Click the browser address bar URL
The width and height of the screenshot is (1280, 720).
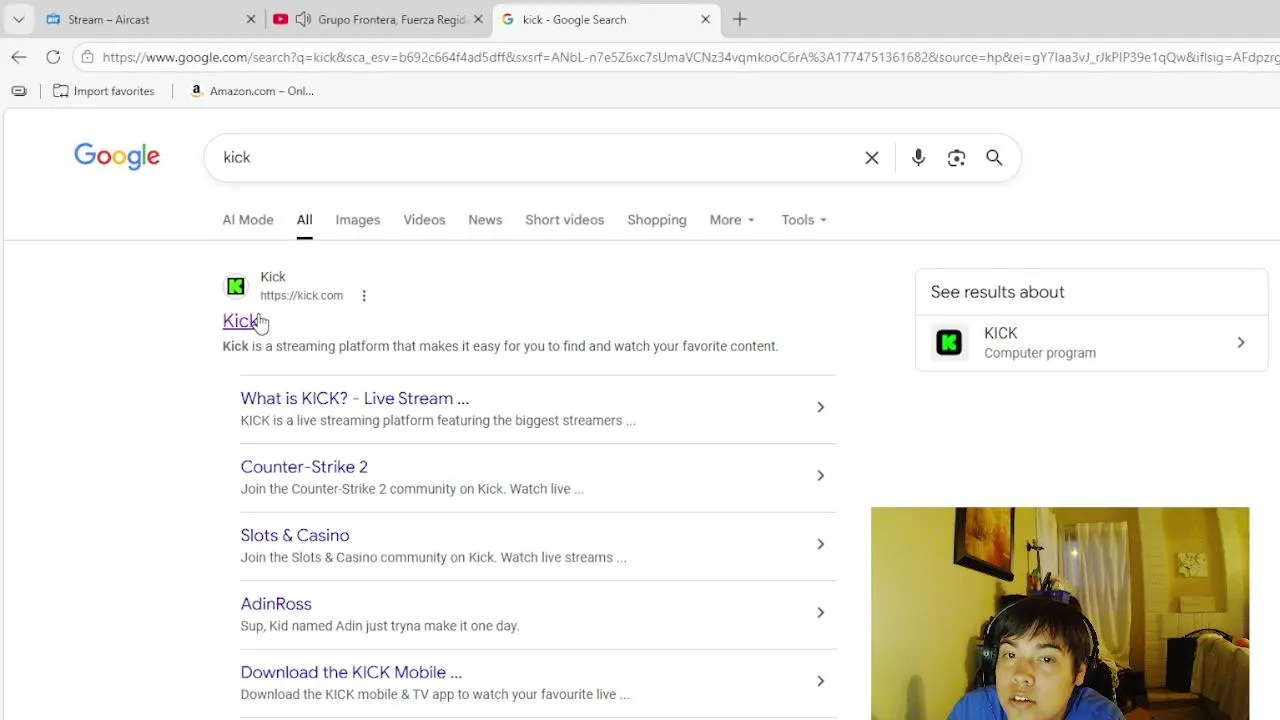690,57
